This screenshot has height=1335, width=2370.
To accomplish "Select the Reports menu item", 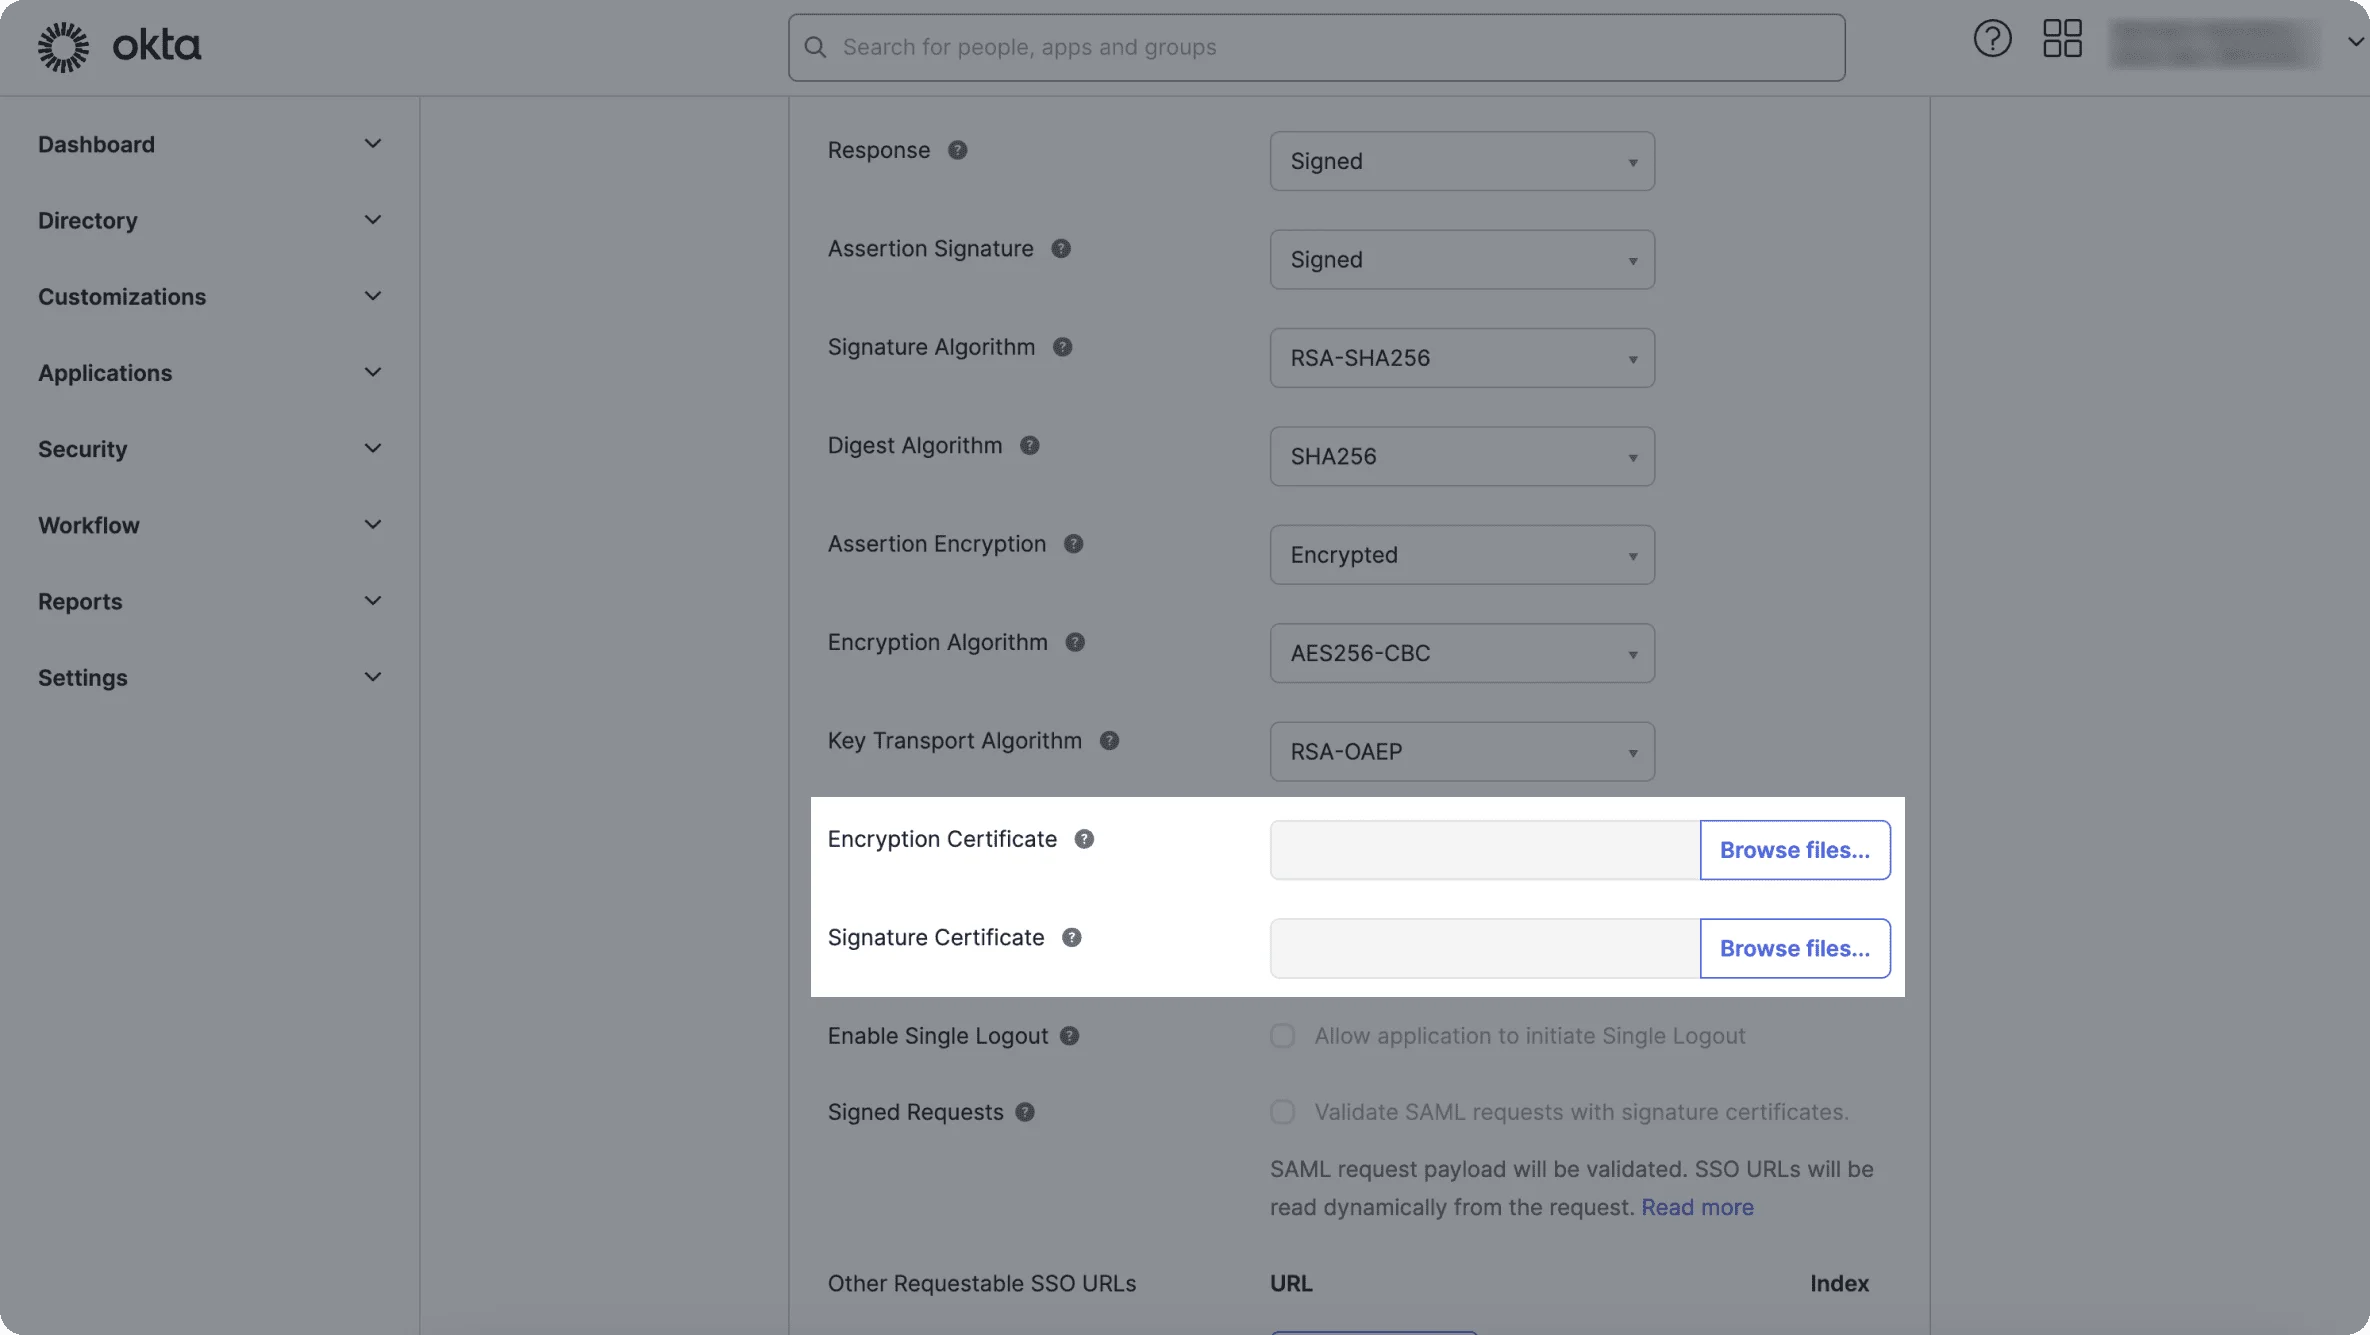I will 80,601.
